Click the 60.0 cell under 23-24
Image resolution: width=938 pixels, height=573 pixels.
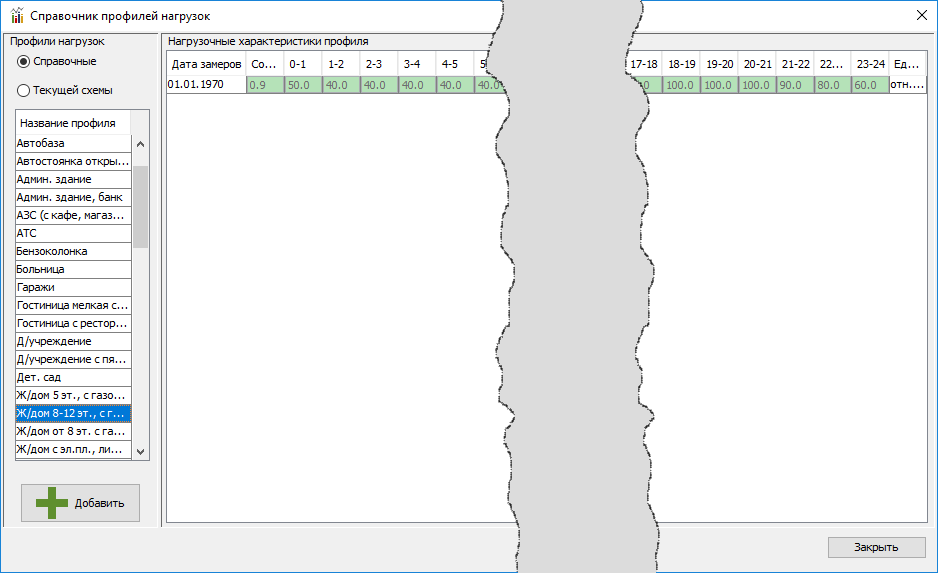click(x=871, y=85)
